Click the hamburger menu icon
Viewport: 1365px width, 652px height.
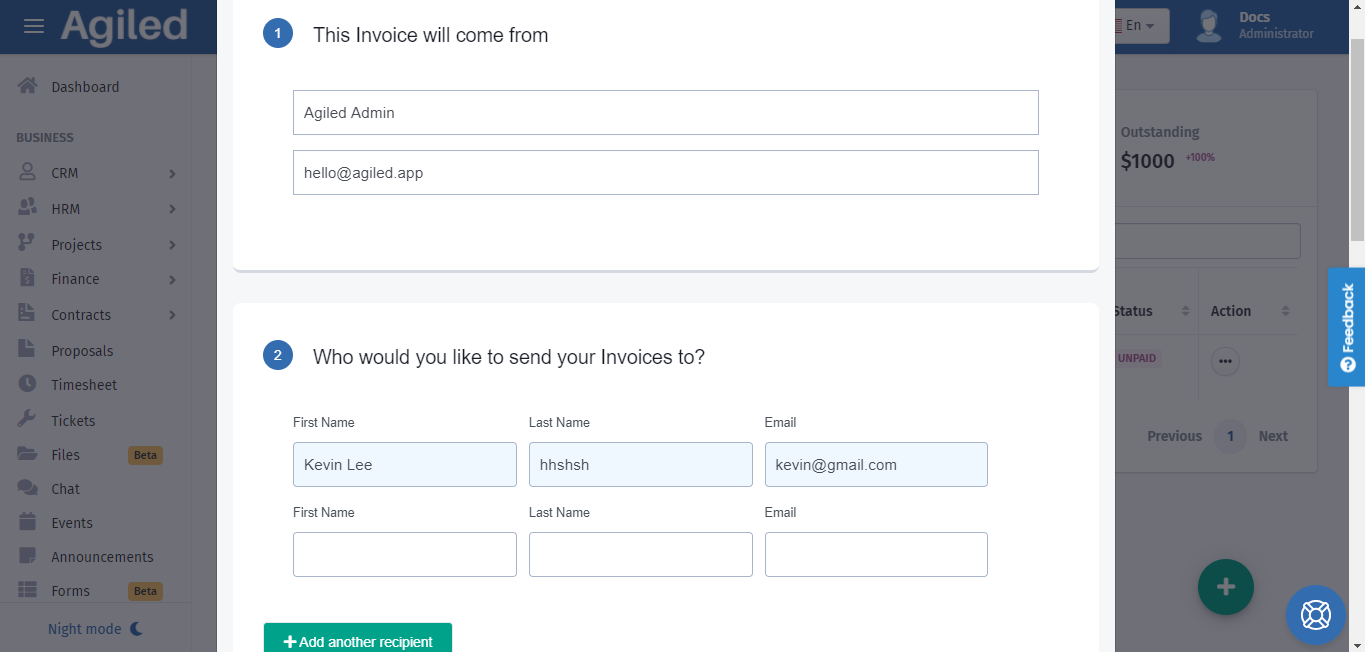[x=34, y=26]
